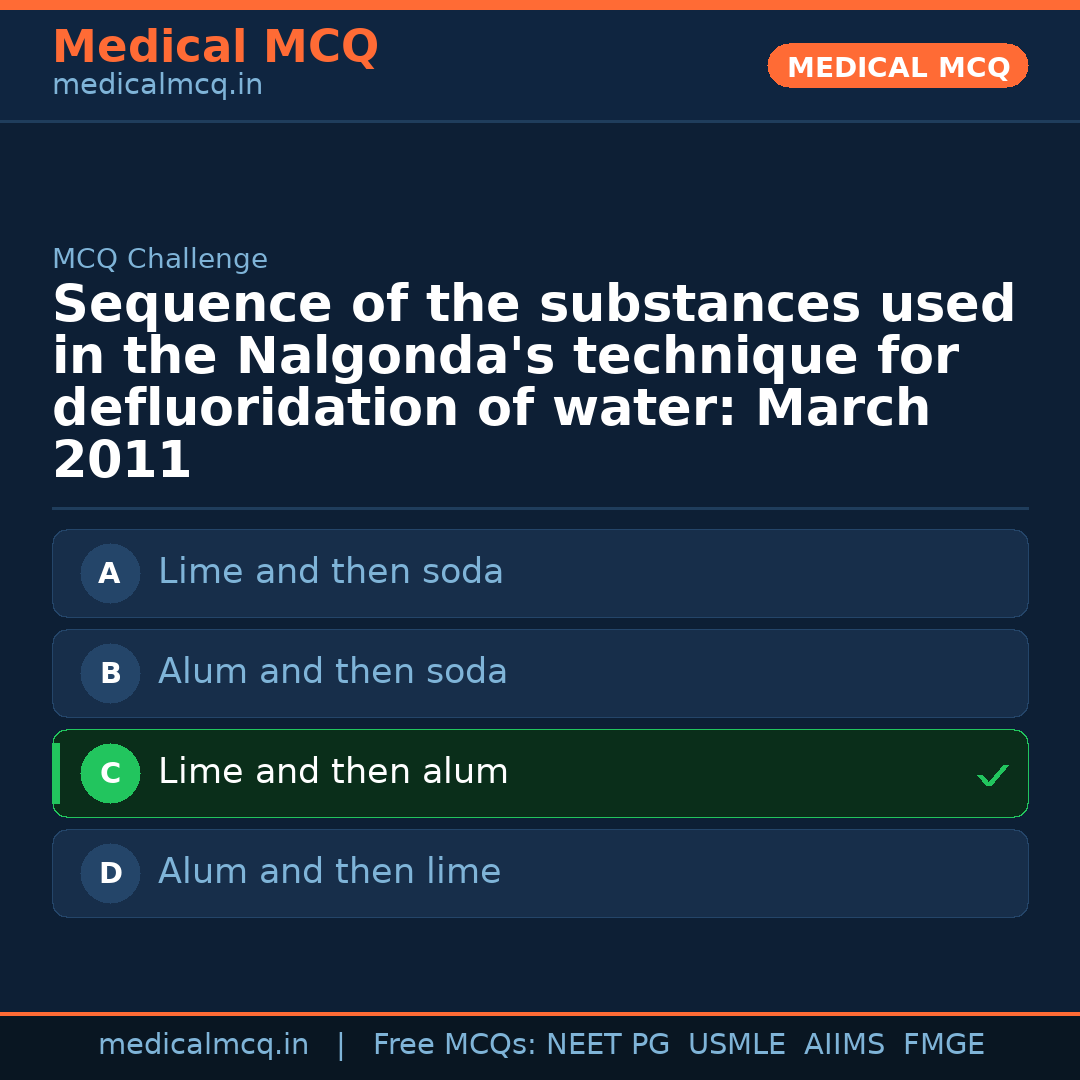Open the medicalmcq.in link under the header
1080x1080 pixels.
[x=157, y=86]
